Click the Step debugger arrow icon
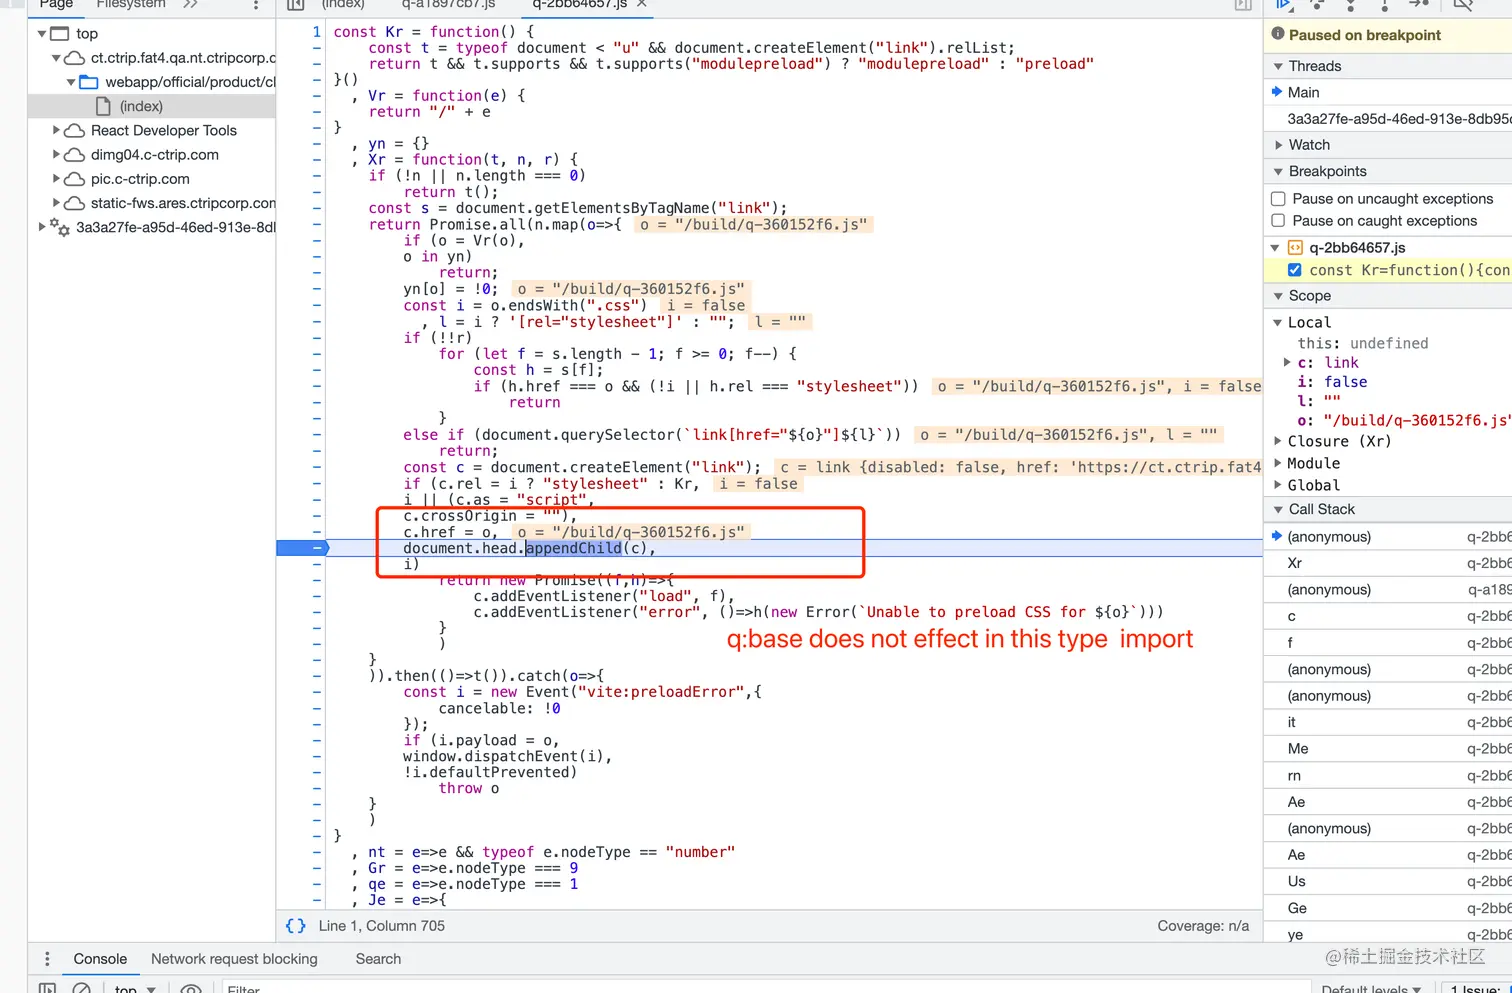The image size is (1512, 993). (1419, 5)
